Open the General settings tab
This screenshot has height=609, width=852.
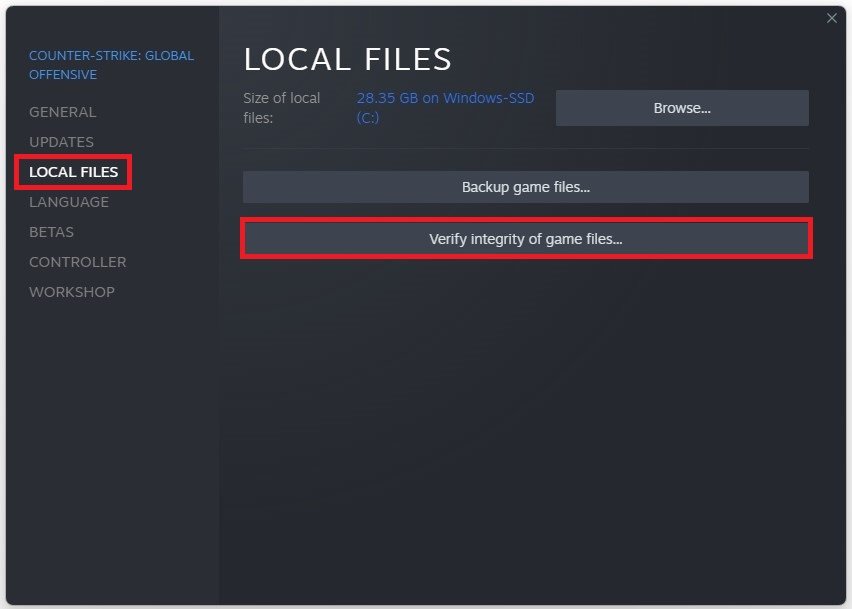(62, 112)
